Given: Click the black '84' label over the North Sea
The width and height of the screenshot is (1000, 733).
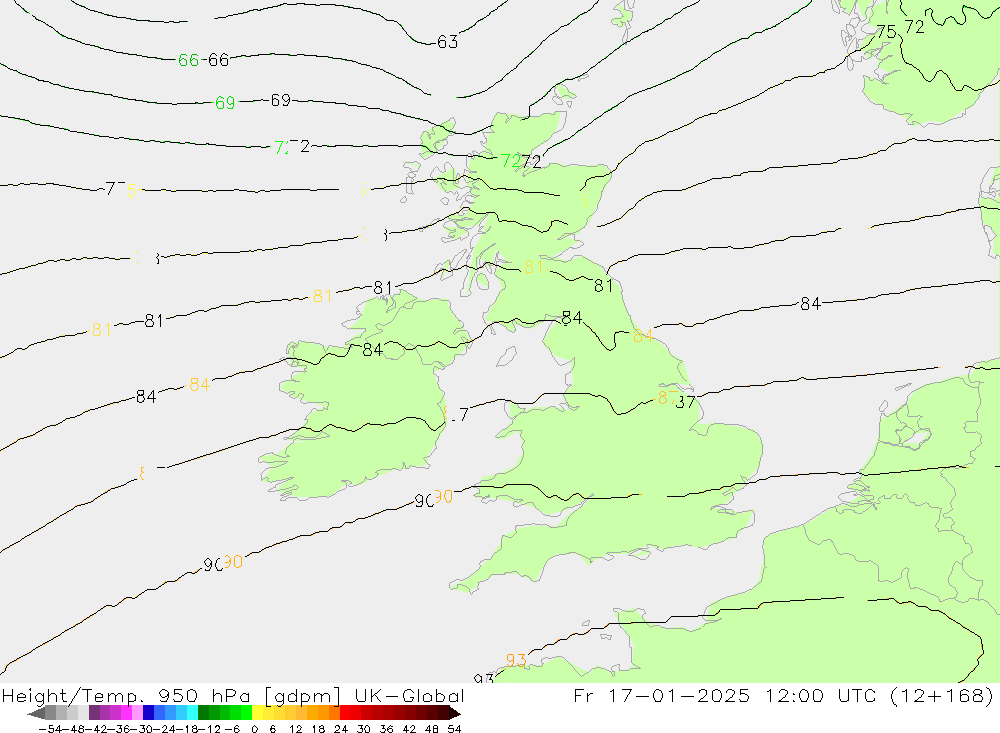Looking at the screenshot, I should [810, 304].
